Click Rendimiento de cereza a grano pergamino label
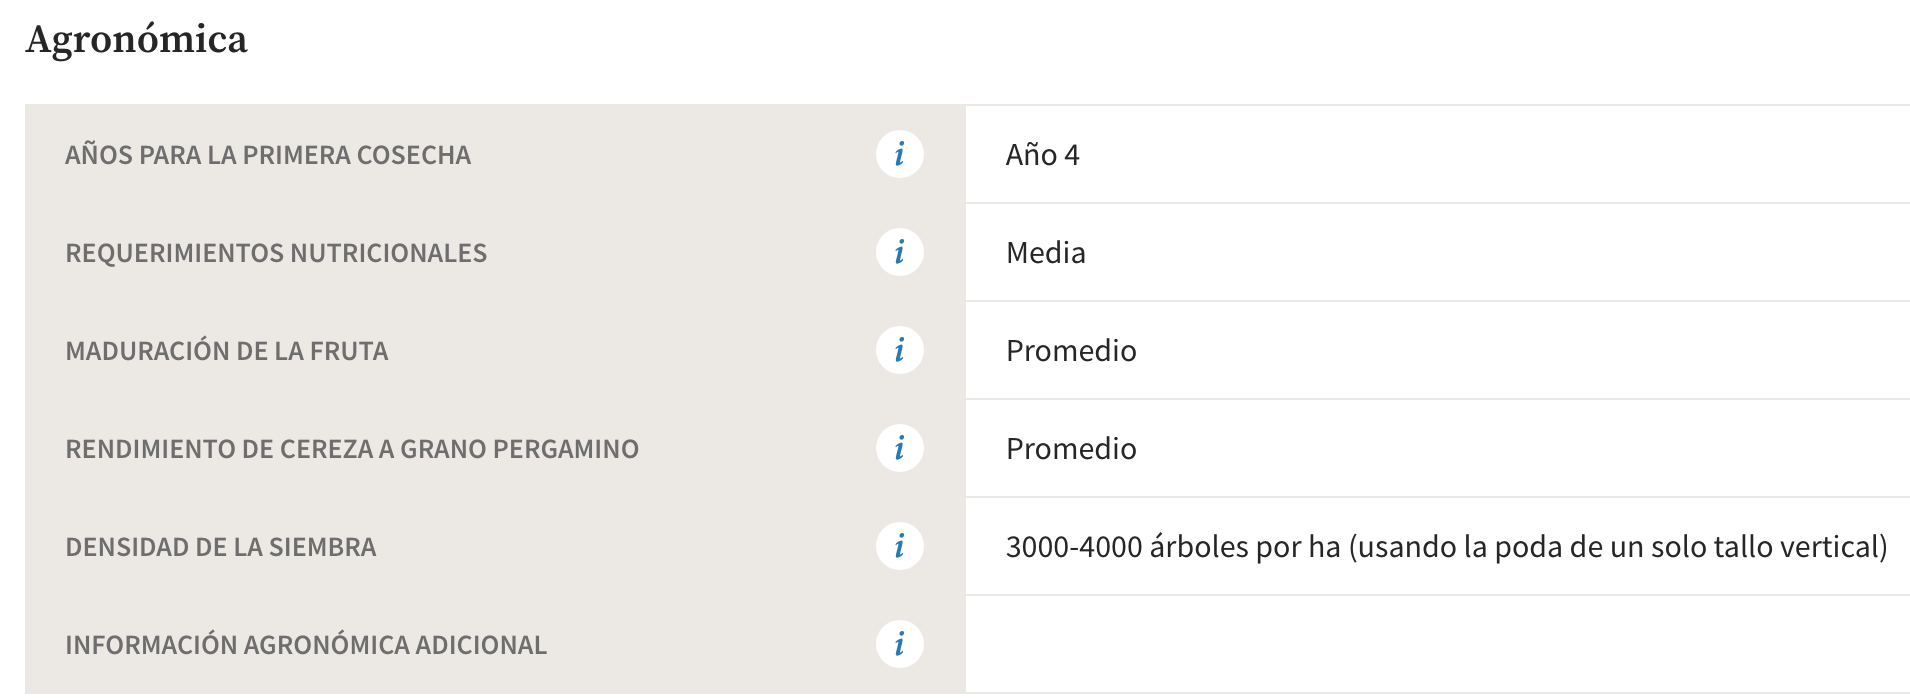This screenshot has height=700, width=1910. click(x=352, y=449)
